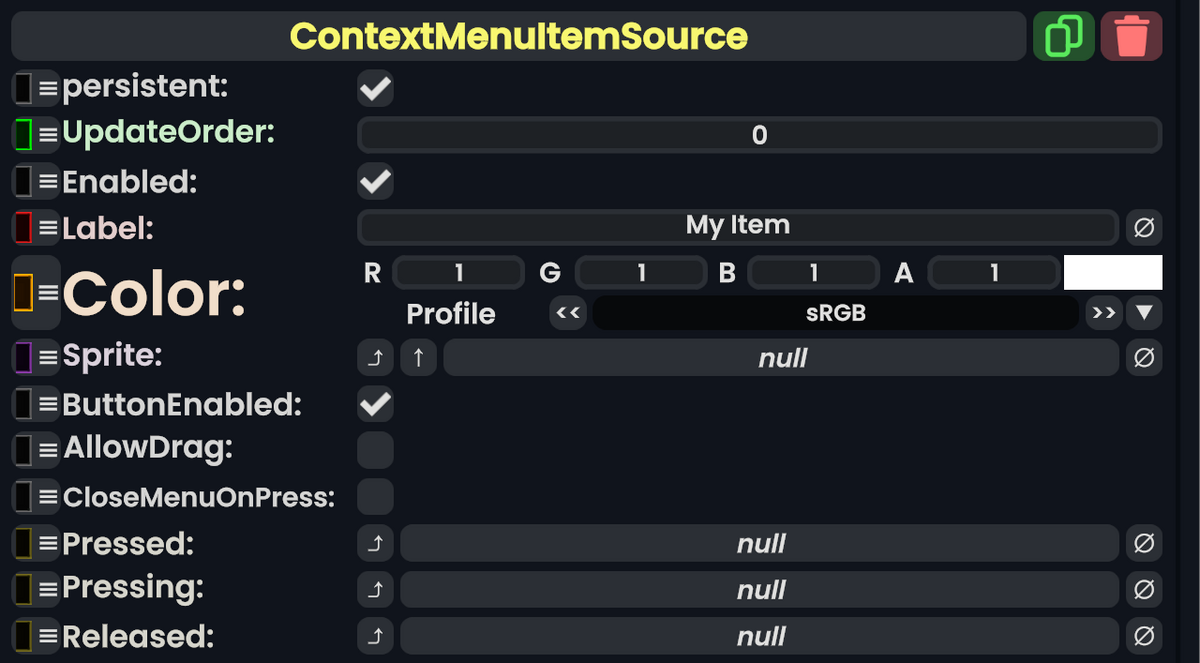Uncheck the ButtonEnabled checkbox
The height and width of the screenshot is (663, 1200).
pyautogui.click(x=375, y=404)
